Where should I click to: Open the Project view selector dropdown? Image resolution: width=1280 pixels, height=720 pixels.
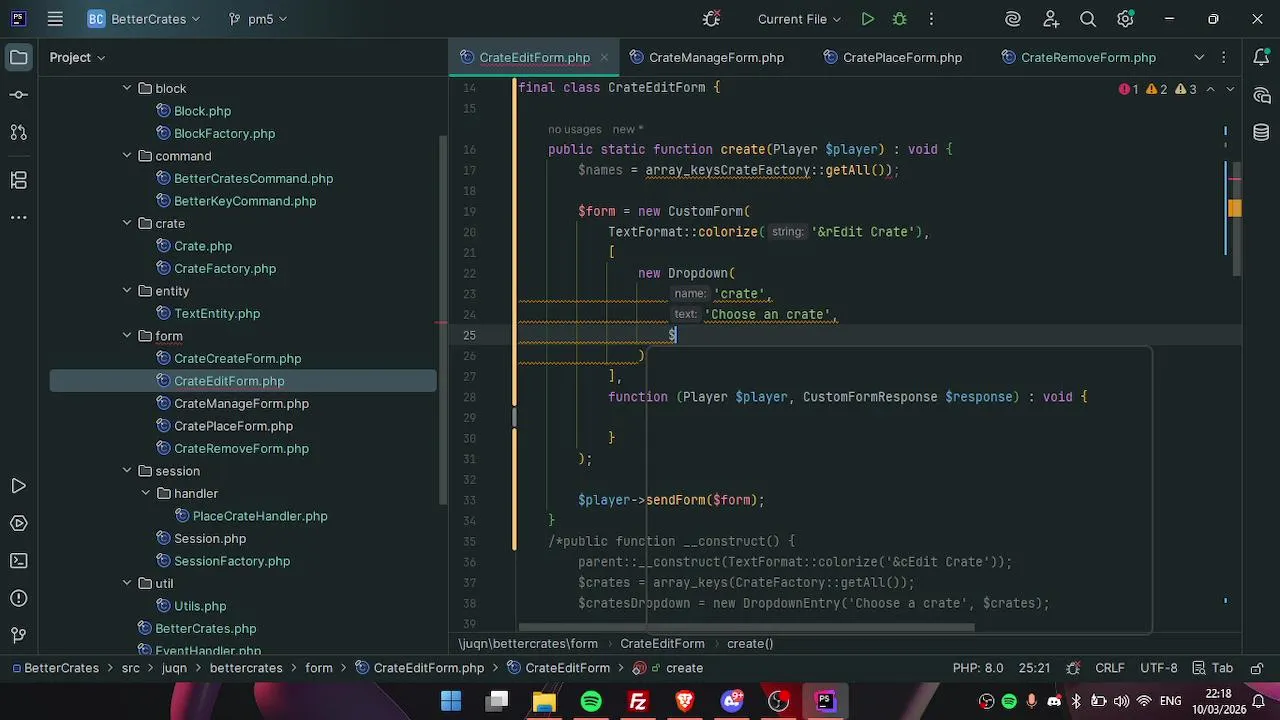[78, 57]
